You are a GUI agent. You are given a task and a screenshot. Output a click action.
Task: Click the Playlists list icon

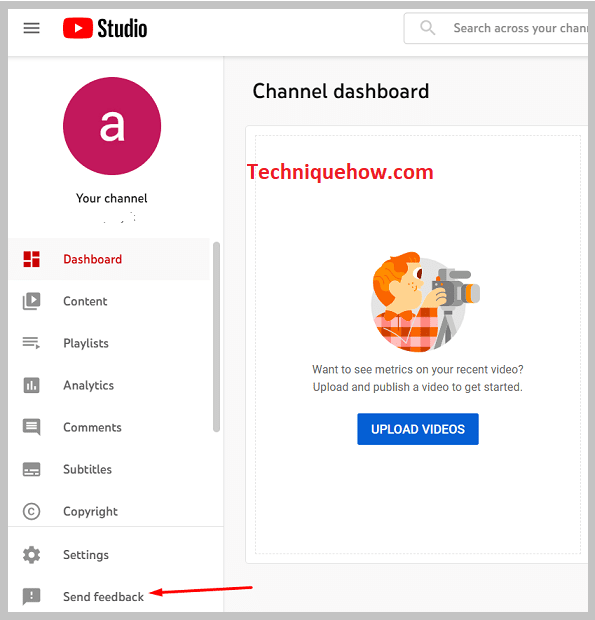pos(32,342)
